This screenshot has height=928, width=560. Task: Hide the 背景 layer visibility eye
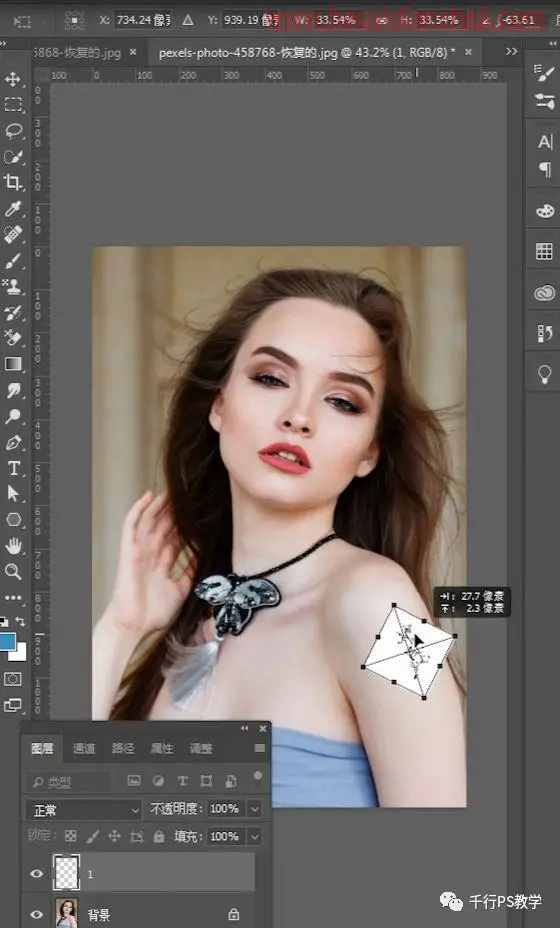pos(37,914)
